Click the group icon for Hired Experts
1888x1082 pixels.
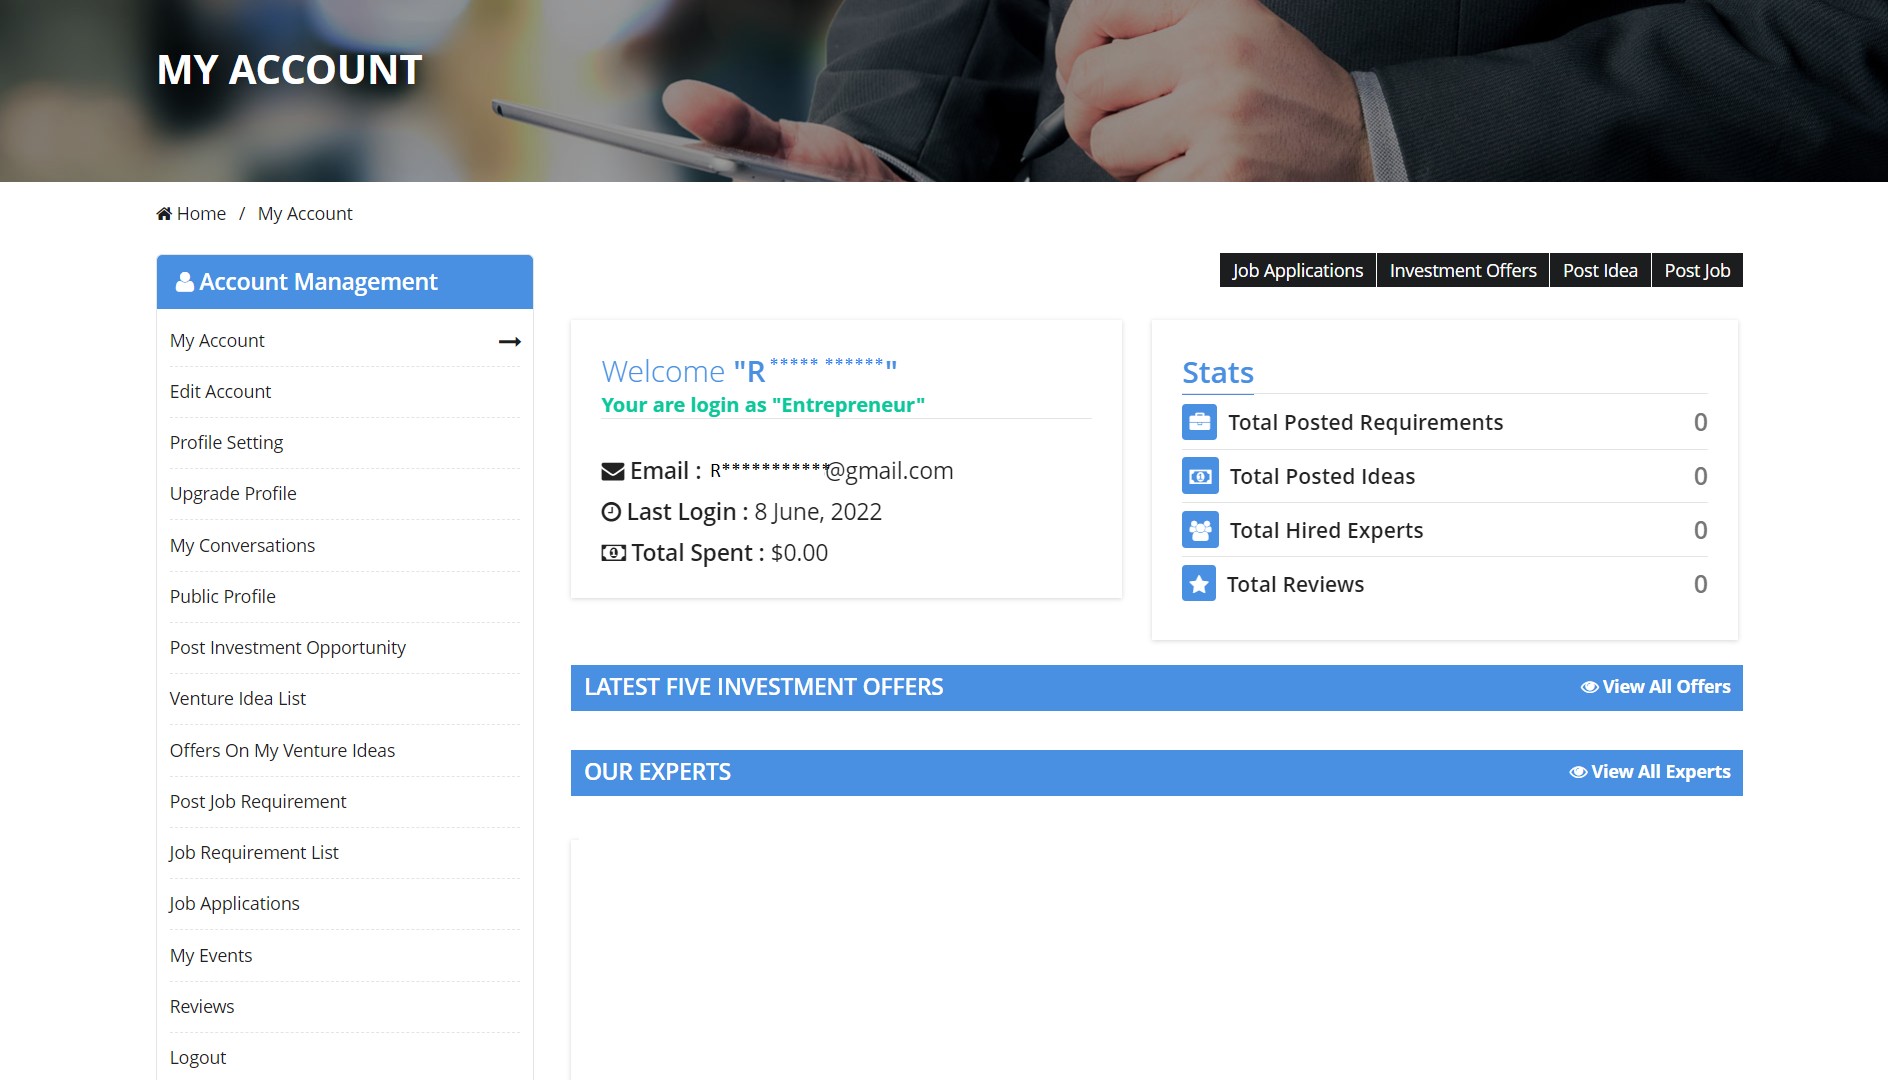[x=1199, y=530]
